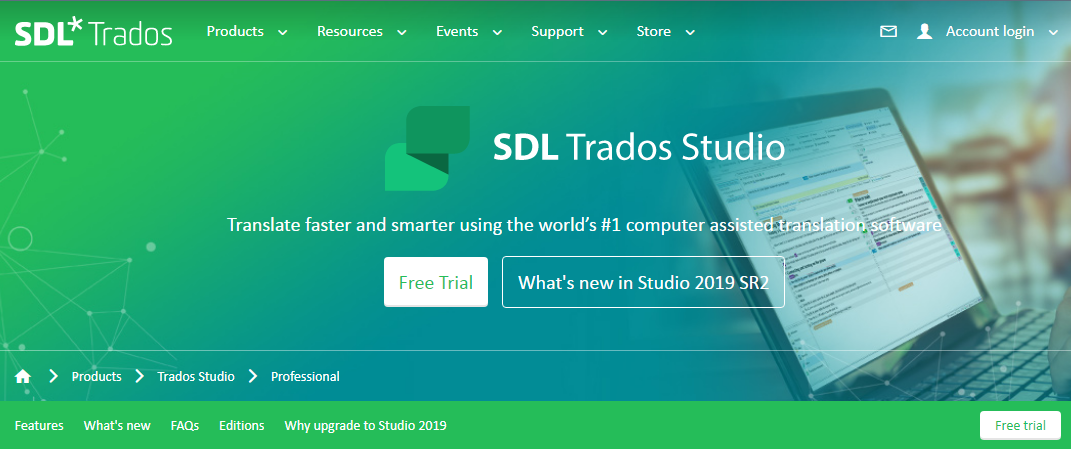Click the SDL Trados Studio heading text
Viewport: 1071px width, 449px height.
[x=639, y=148]
